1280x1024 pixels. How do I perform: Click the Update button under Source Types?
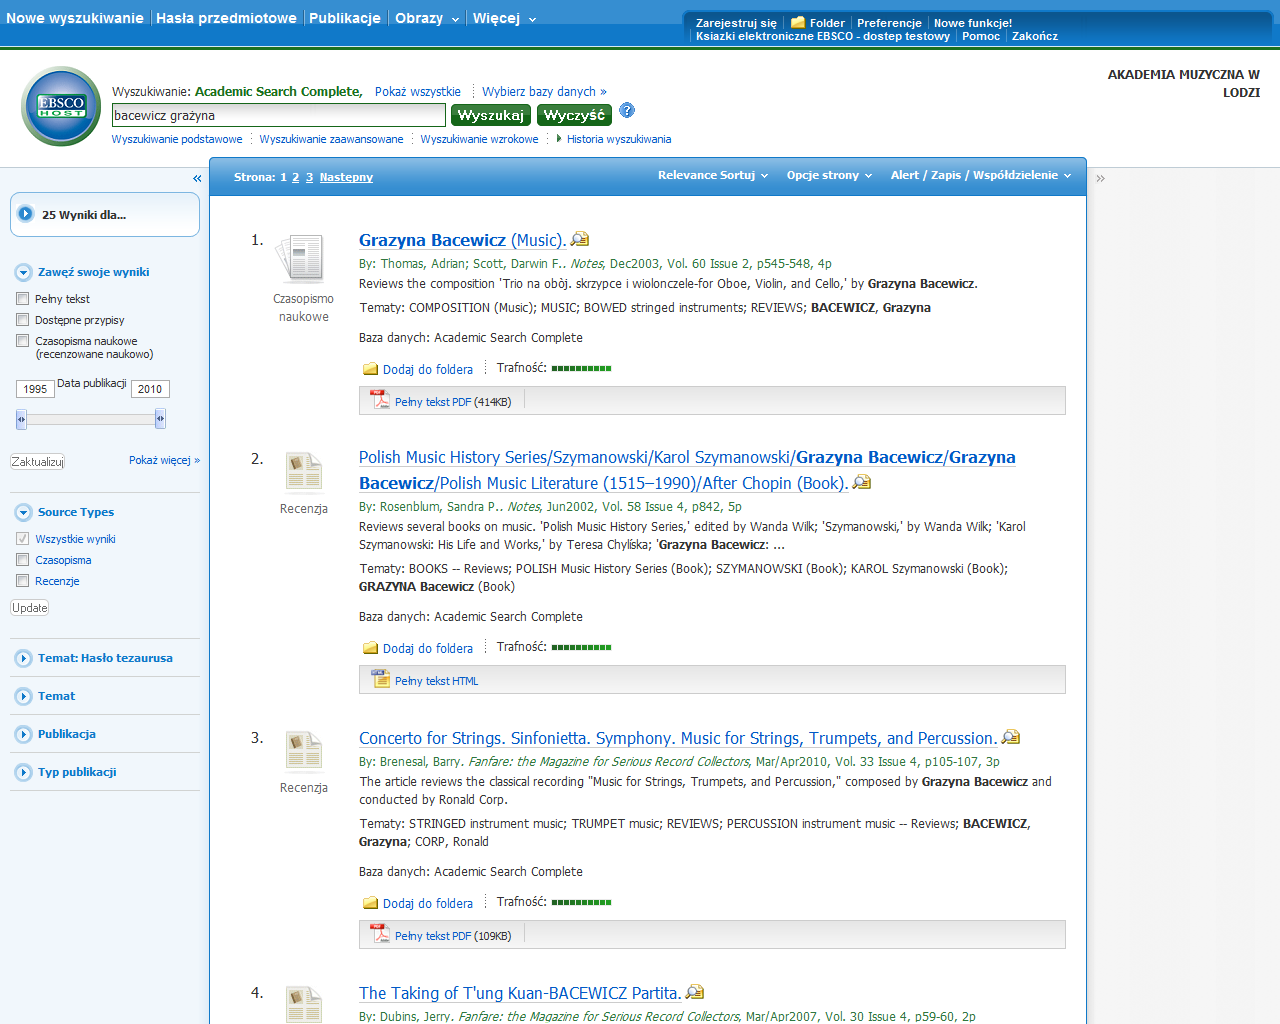click(x=30, y=607)
